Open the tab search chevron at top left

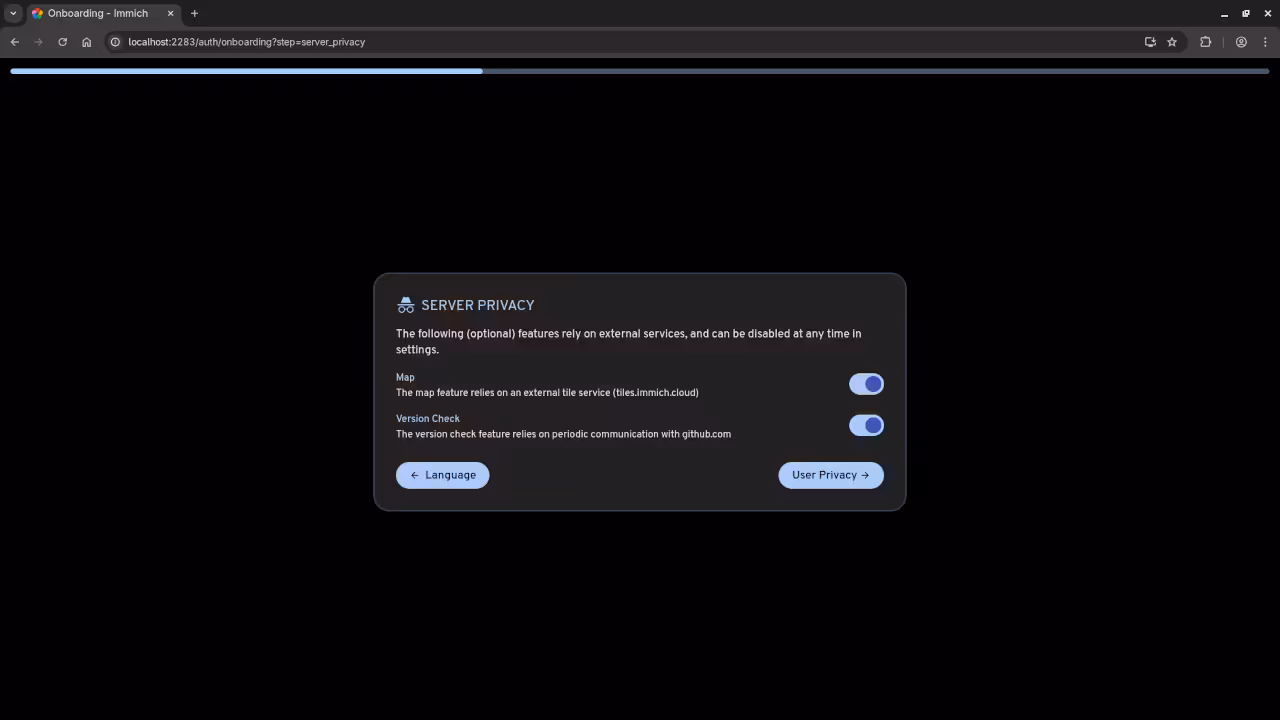13,13
